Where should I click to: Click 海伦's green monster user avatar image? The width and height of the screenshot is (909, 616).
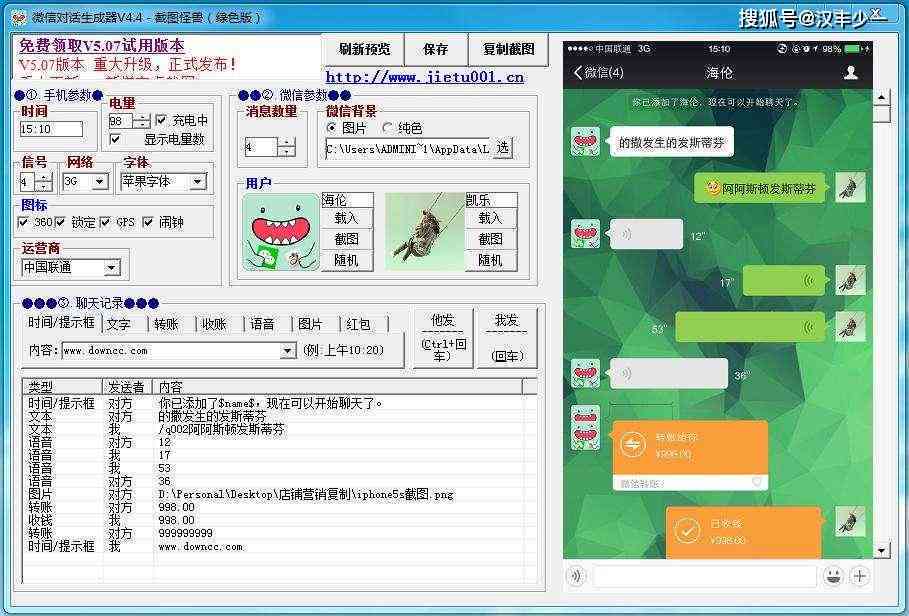pos(281,232)
